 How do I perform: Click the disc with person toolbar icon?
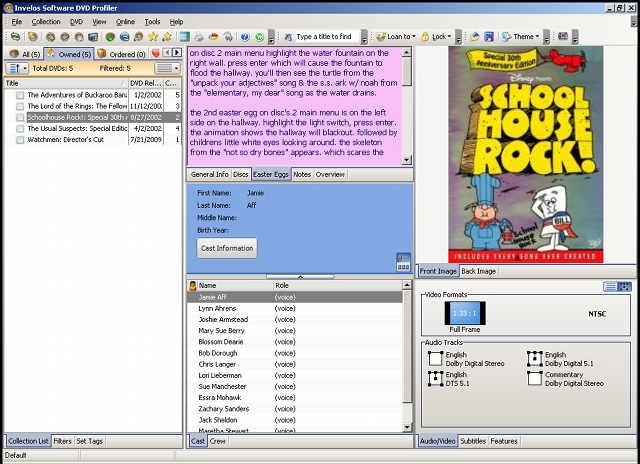79,37
